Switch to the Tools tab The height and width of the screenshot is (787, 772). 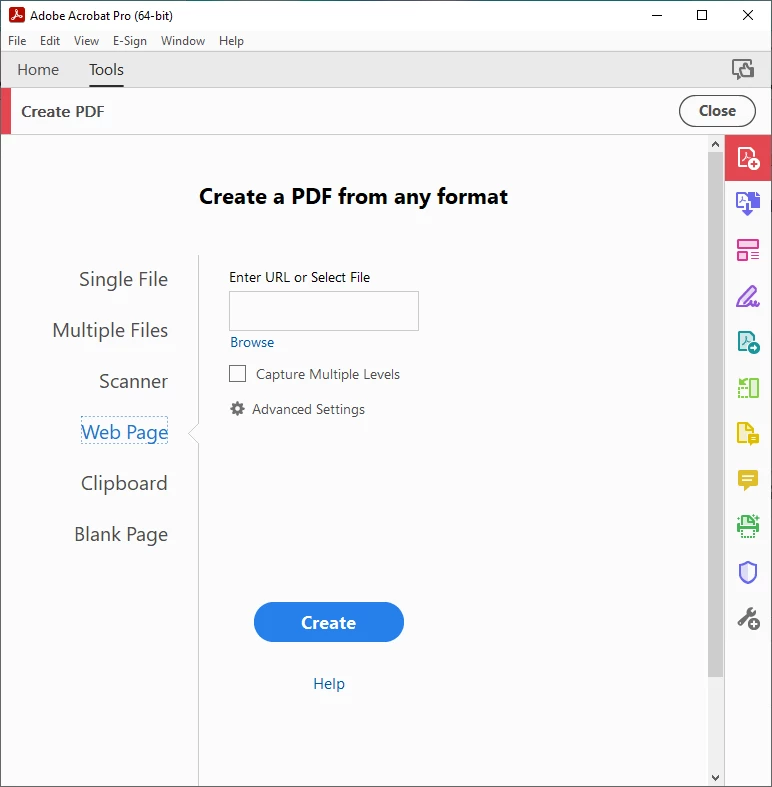coord(106,69)
